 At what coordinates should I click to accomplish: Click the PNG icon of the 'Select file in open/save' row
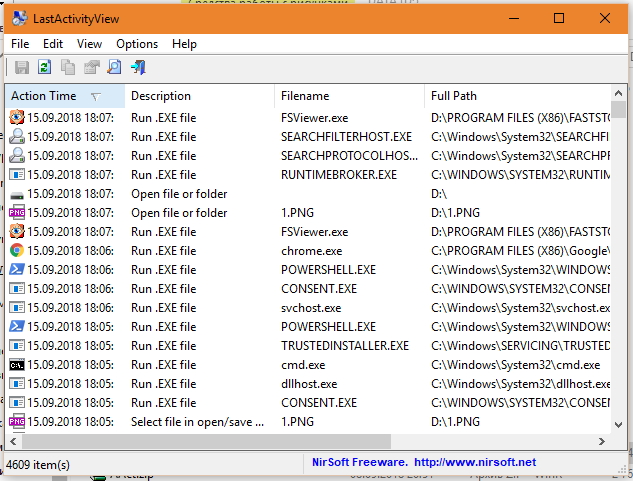tap(17, 422)
